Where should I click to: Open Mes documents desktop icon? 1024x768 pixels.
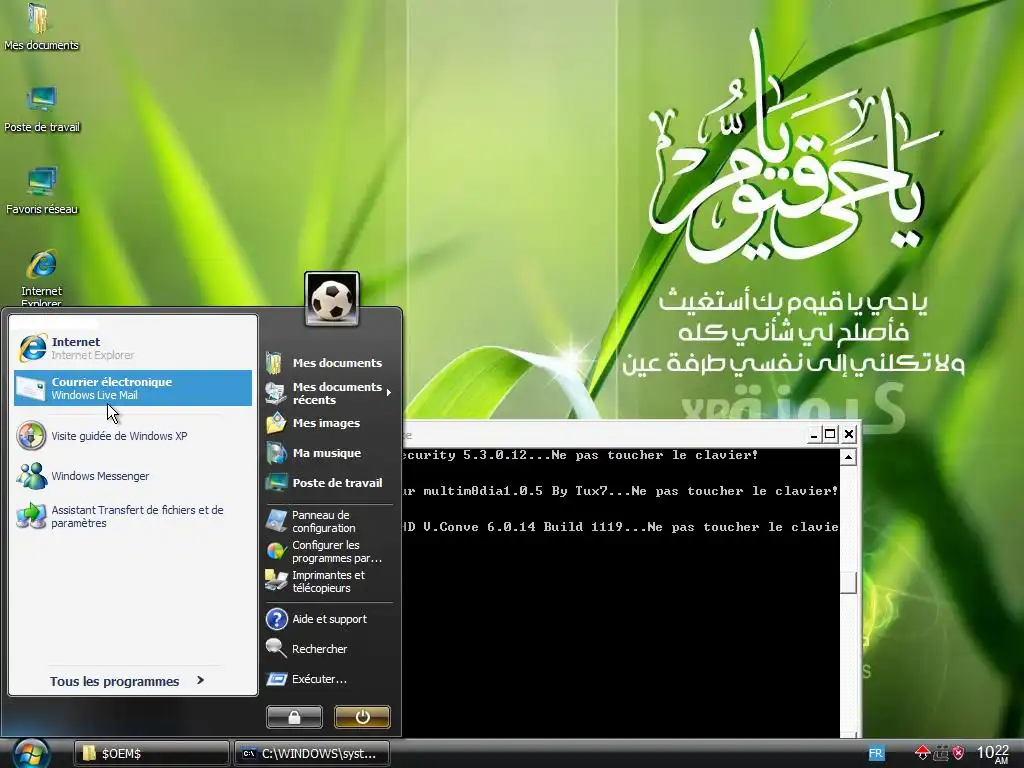point(41,27)
